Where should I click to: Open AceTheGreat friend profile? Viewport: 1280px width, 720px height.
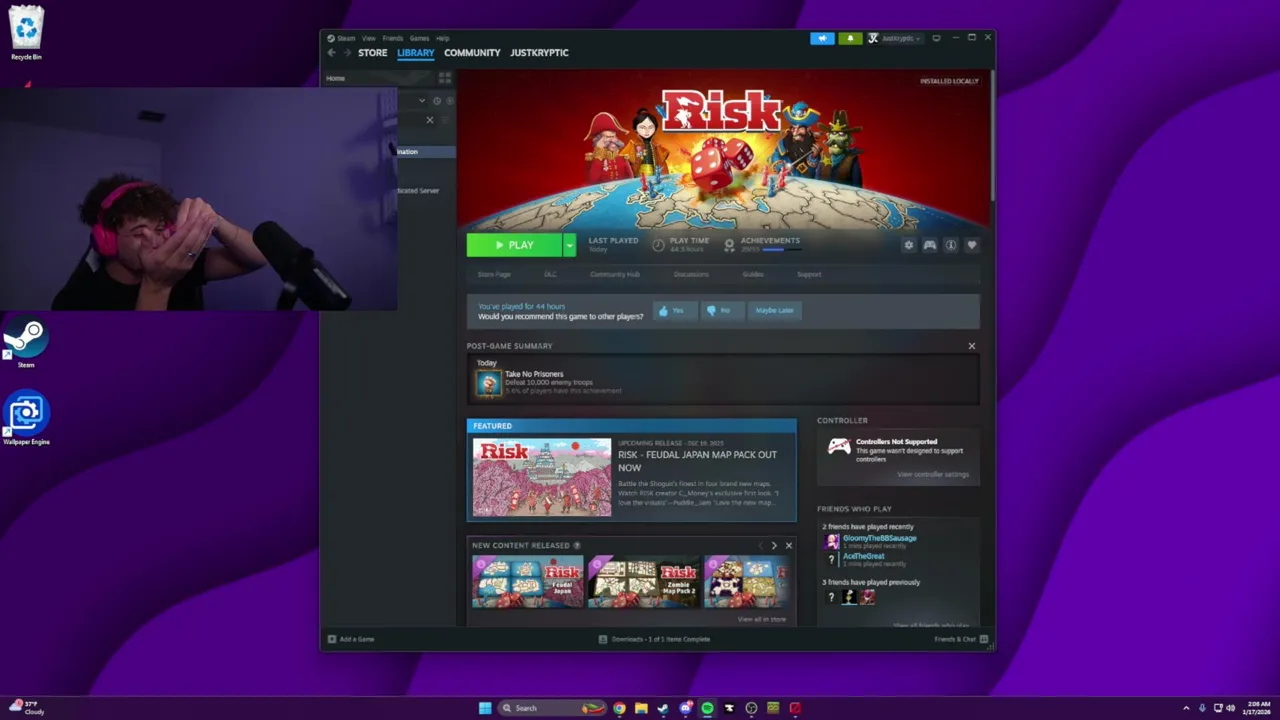point(863,556)
